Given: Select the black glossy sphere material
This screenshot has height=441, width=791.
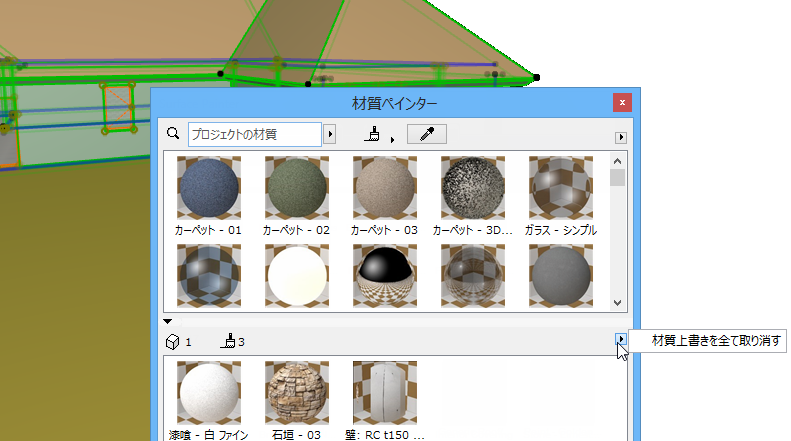Looking at the screenshot, I should [x=385, y=276].
